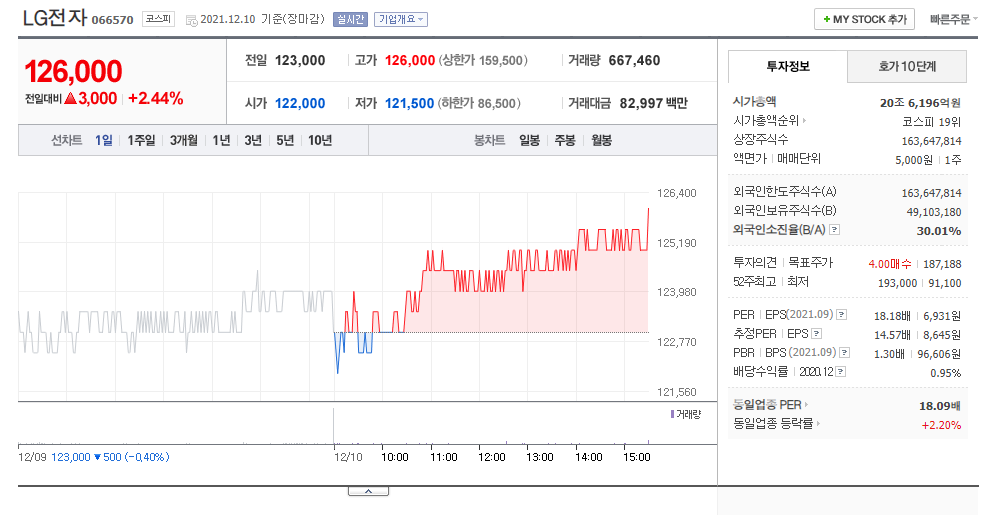This screenshot has width=983, height=515.
Task: Click the 저가 value 121,500
Action: (409, 104)
